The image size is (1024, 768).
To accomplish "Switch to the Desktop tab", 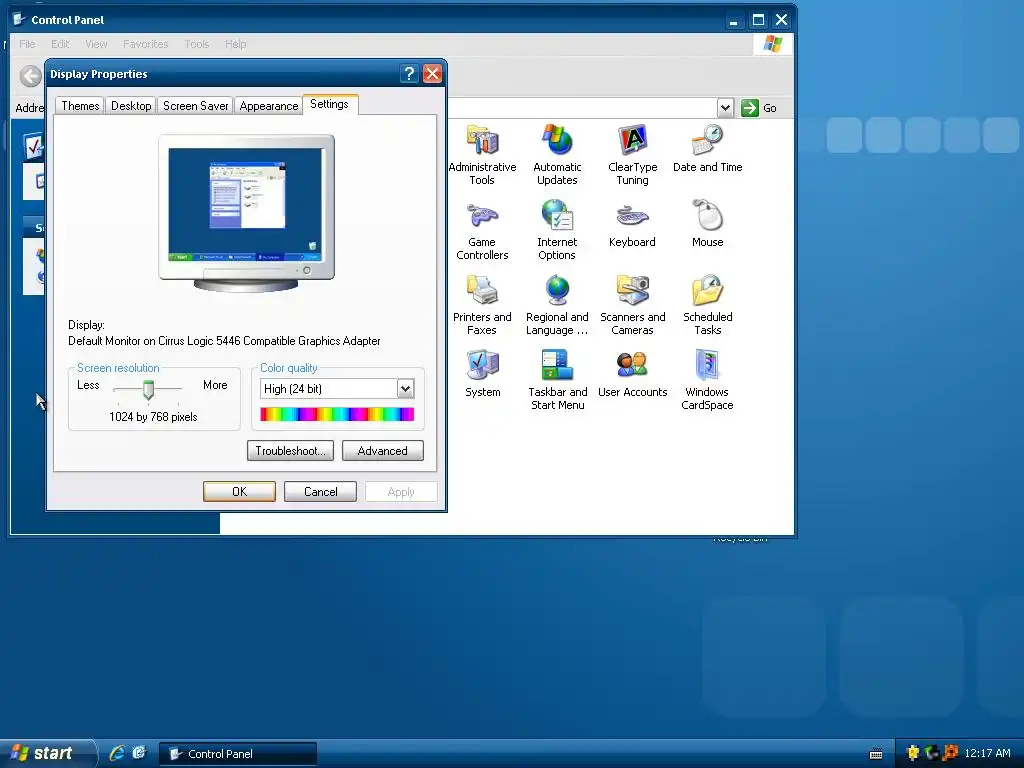I will click(x=131, y=106).
